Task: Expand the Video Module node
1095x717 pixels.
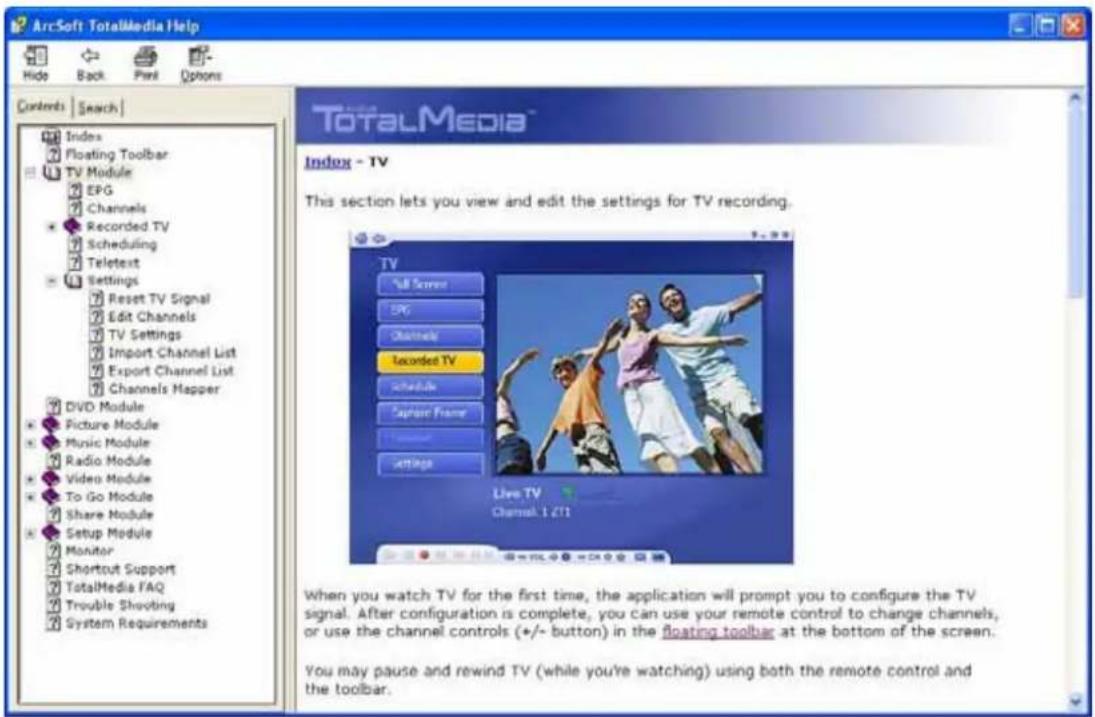Action: click(30, 479)
